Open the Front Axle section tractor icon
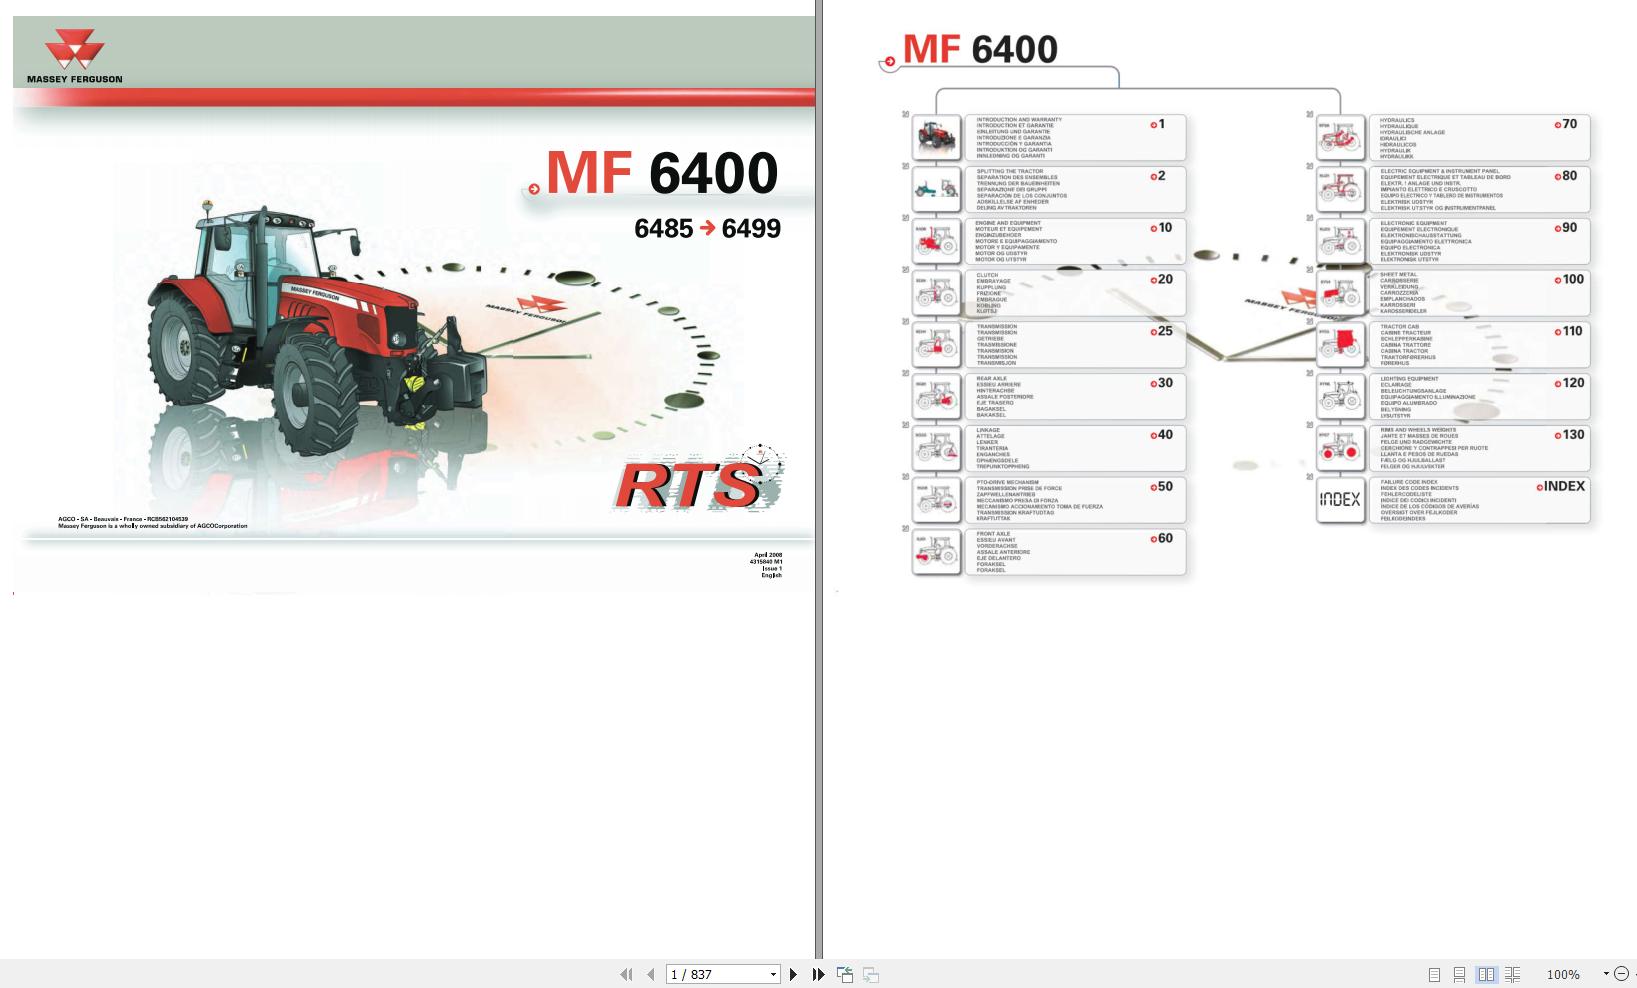Viewport: 1637px width, 988px height. pos(937,553)
